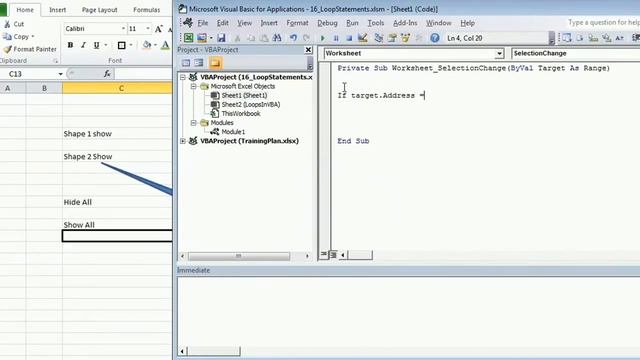Open the Help menu
Image resolution: width=640 pixels, height=360 pixels.
pyautogui.click(x=467, y=23)
